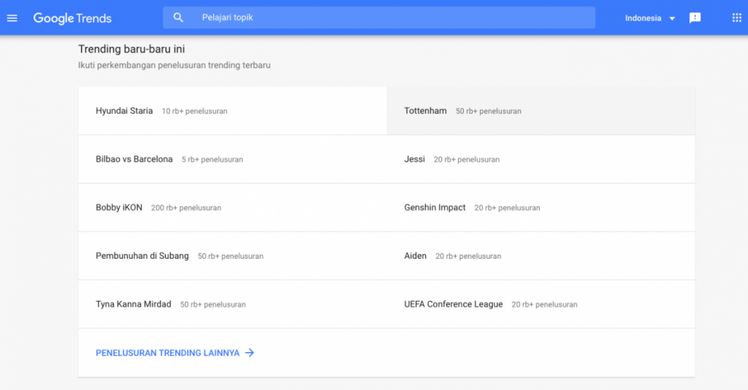The height and width of the screenshot is (390, 748).
Task: Click the dropdown arrow beside Indonesia
Action: point(672,19)
